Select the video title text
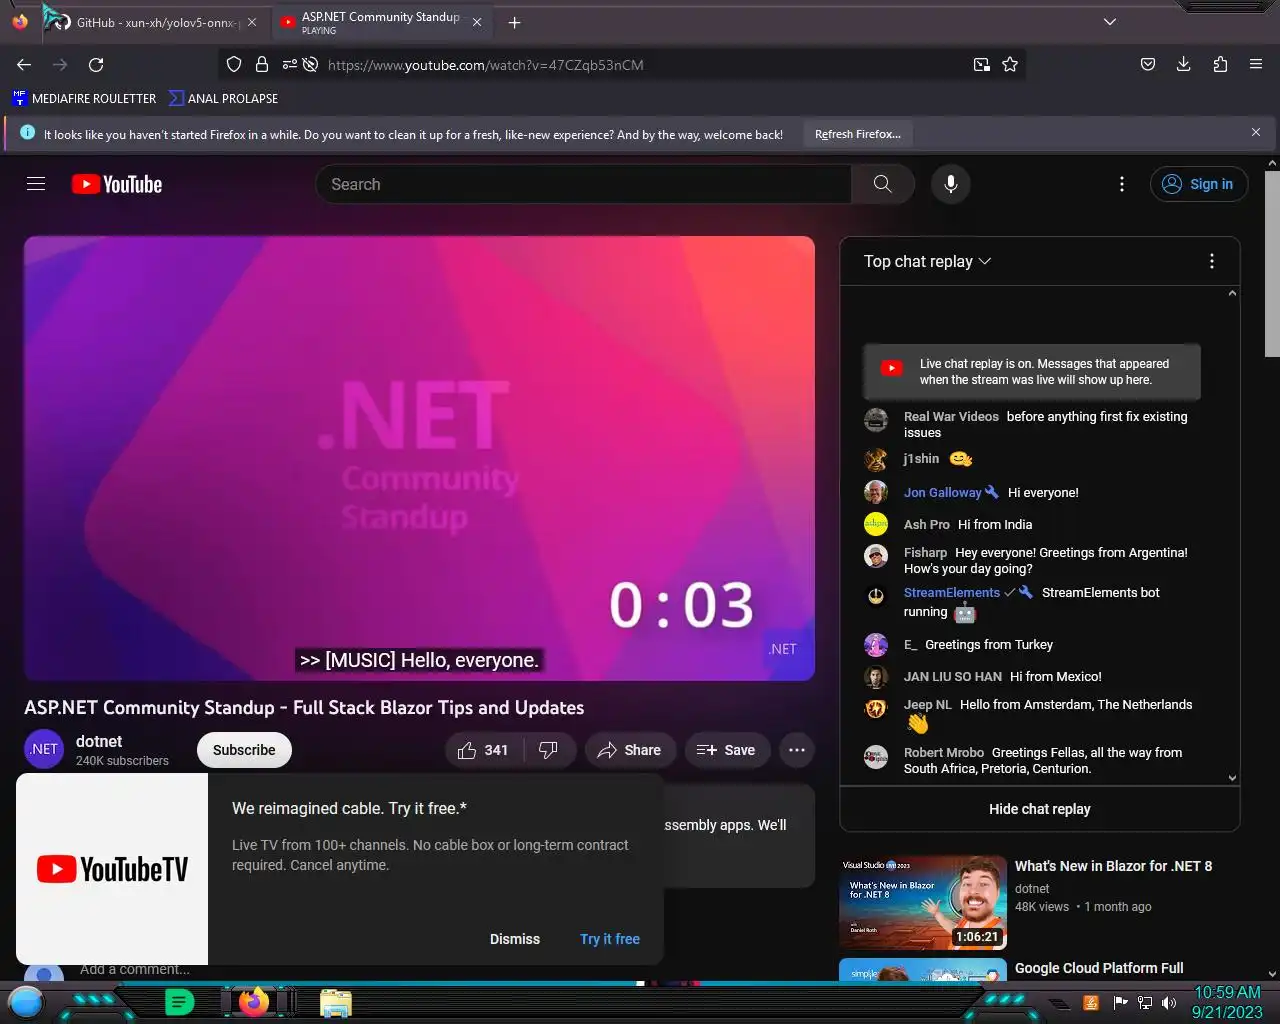The width and height of the screenshot is (1280, 1024). [304, 707]
